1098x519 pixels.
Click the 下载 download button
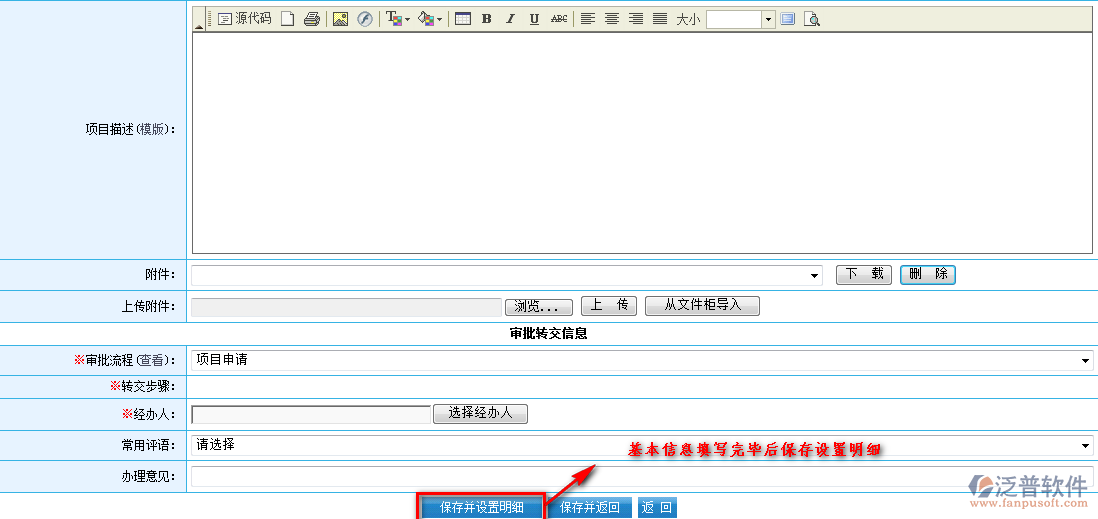tap(864, 275)
